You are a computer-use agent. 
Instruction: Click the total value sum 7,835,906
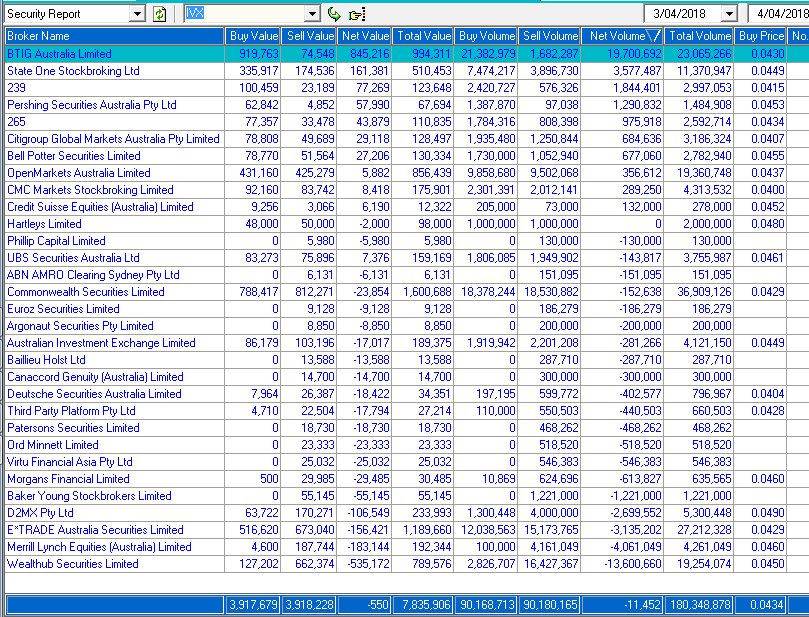[x=426, y=605]
